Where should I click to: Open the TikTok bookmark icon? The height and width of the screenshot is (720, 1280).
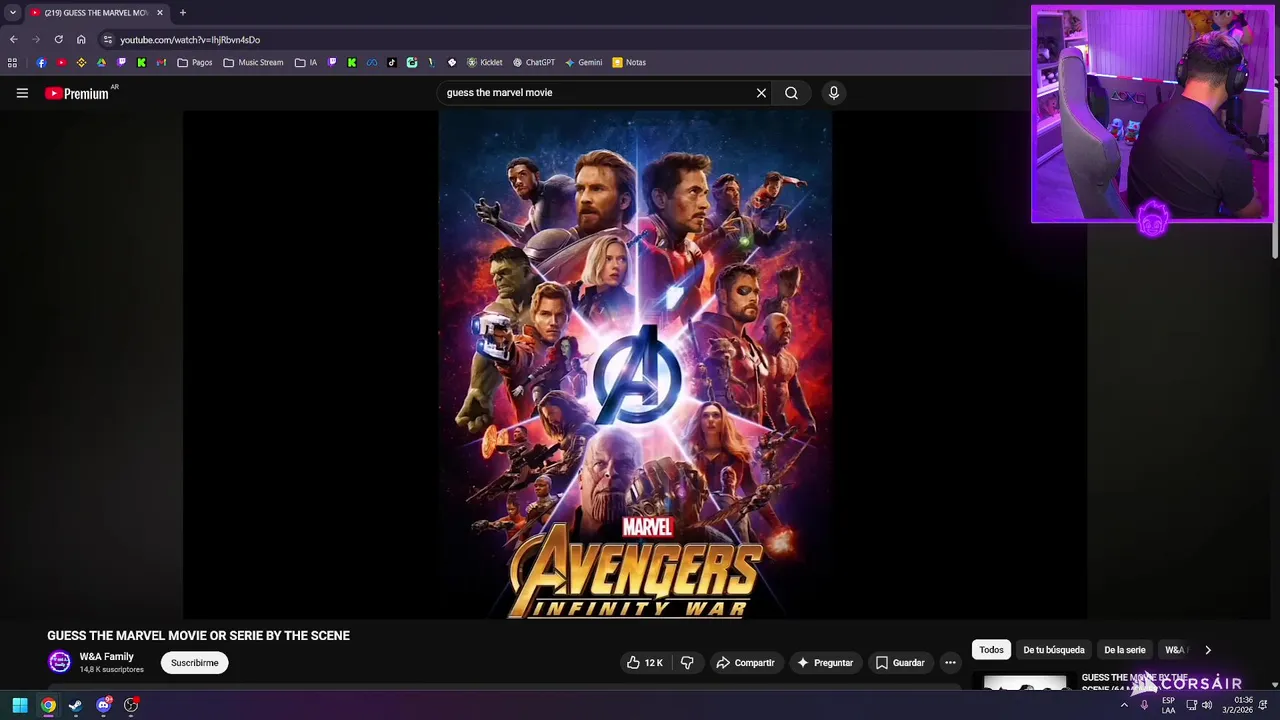pyautogui.click(x=392, y=63)
